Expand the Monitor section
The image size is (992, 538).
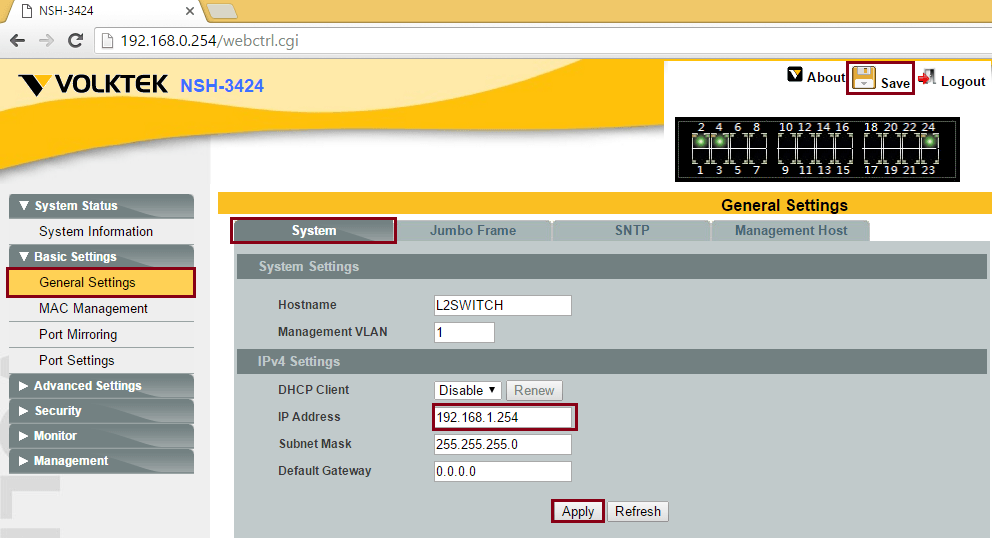coord(101,435)
